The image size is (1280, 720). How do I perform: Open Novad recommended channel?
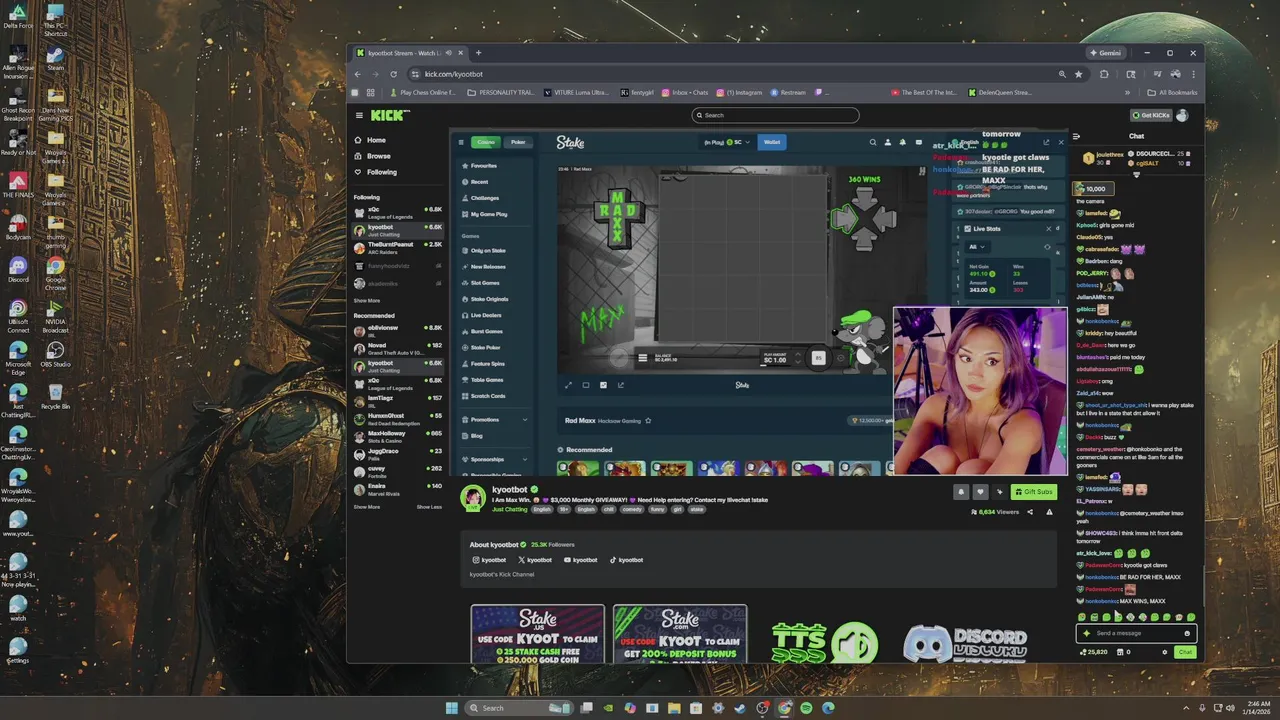[397, 347]
